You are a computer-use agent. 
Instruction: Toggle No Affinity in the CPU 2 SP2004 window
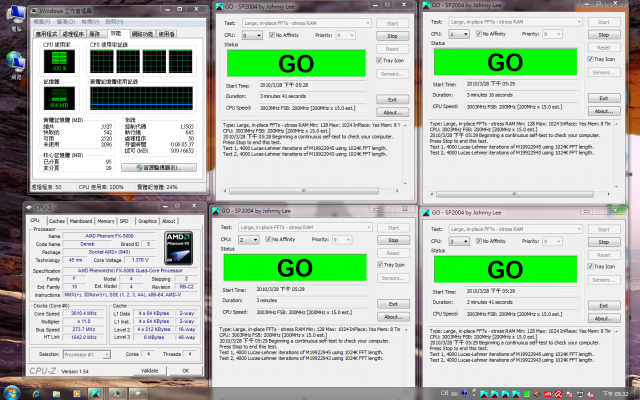click(280, 239)
